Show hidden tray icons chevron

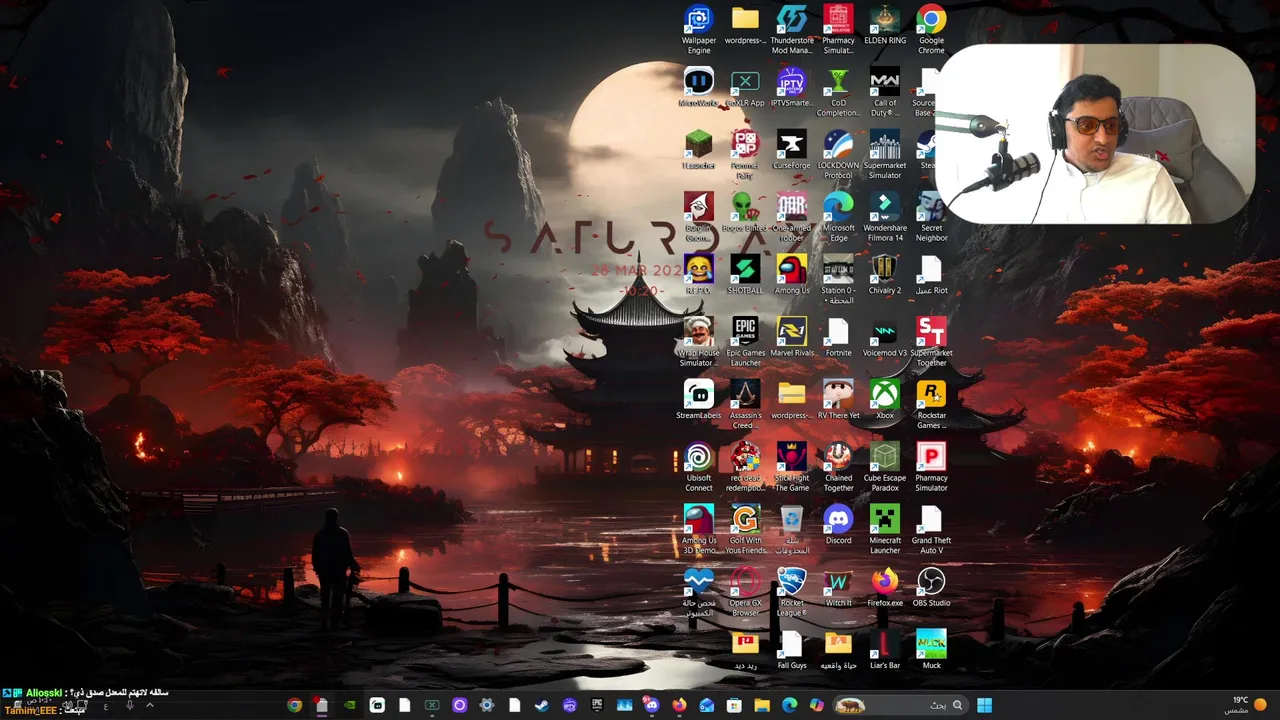[150, 705]
